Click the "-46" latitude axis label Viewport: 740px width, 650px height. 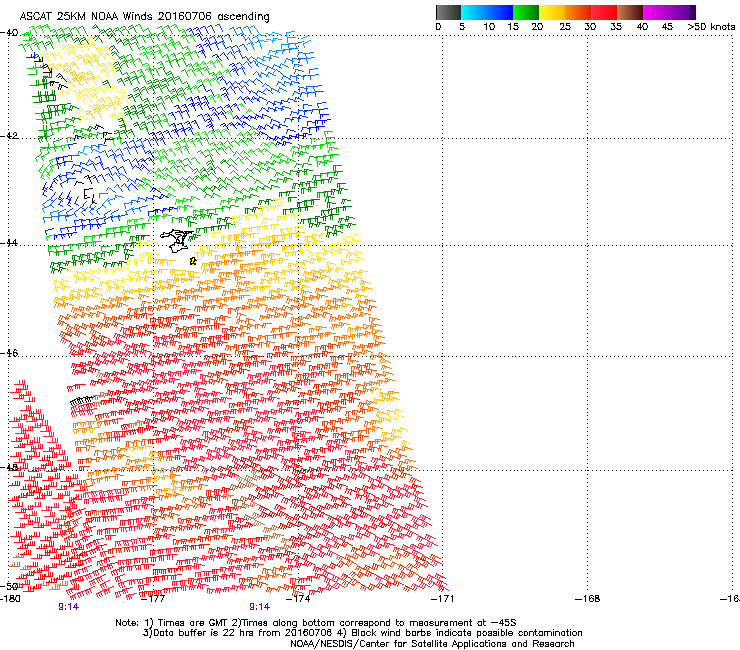click(x=9, y=353)
